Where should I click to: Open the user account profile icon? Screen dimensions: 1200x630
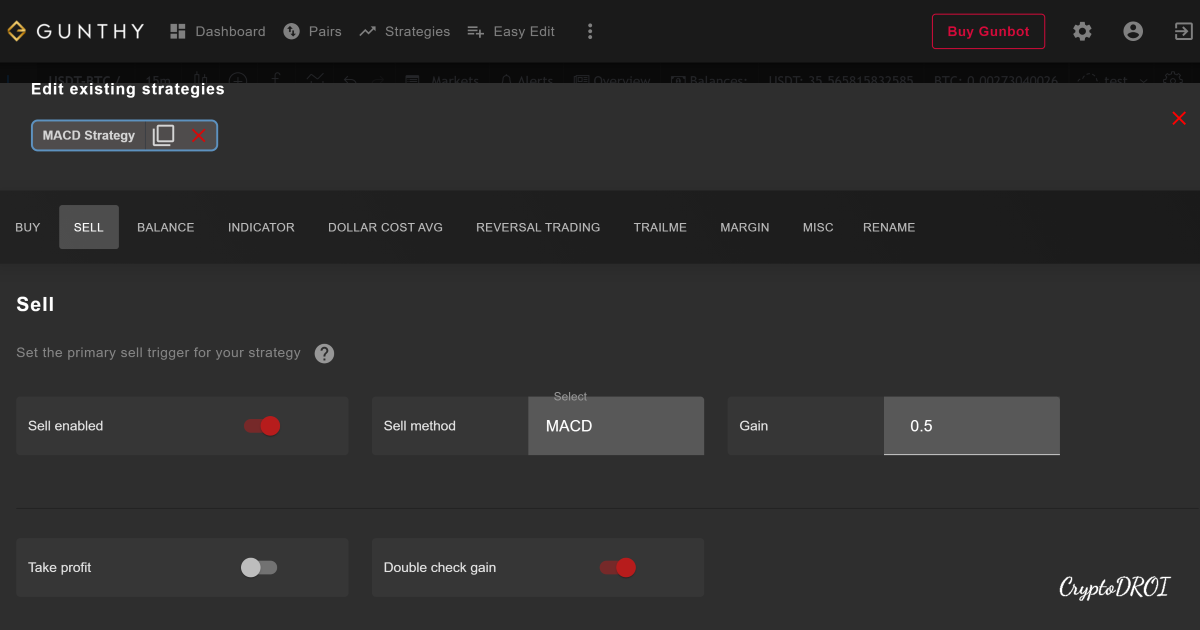[1133, 31]
